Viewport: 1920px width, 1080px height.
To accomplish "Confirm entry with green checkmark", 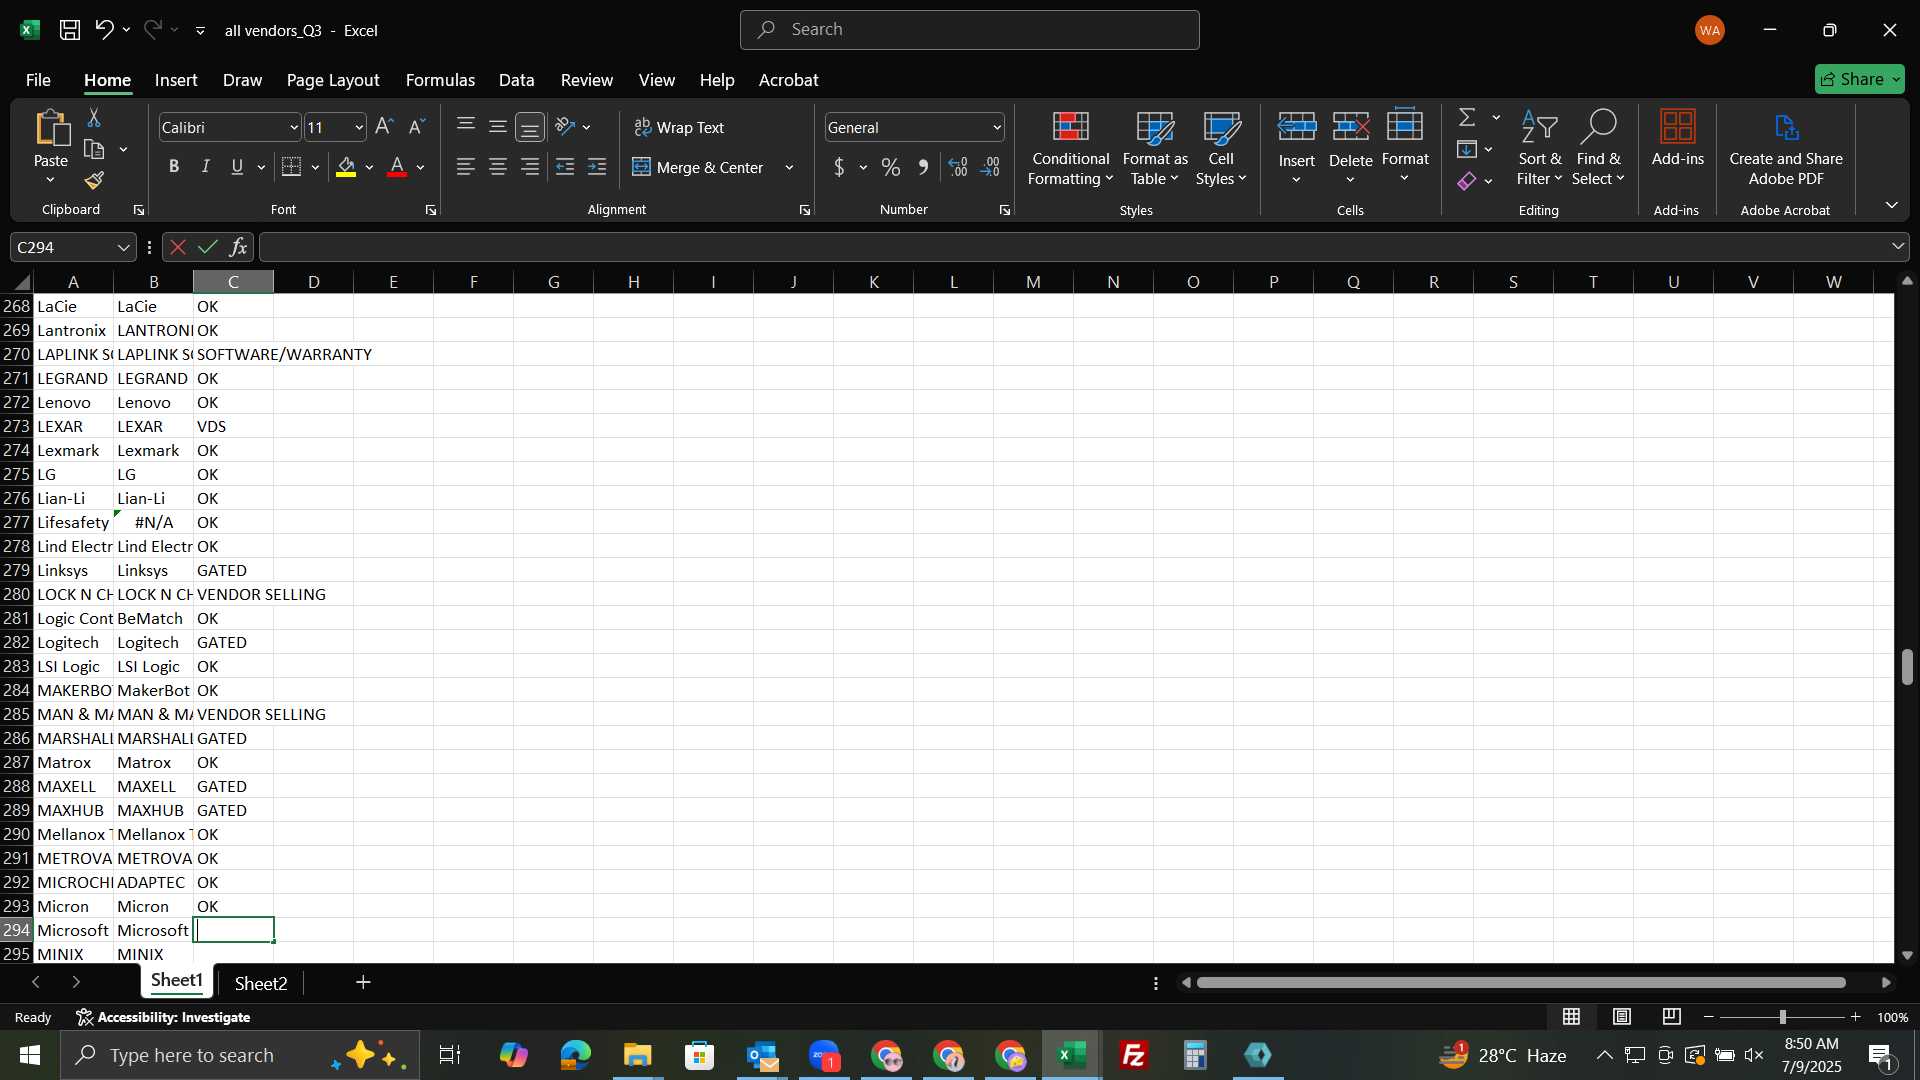I will coord(208,247).
